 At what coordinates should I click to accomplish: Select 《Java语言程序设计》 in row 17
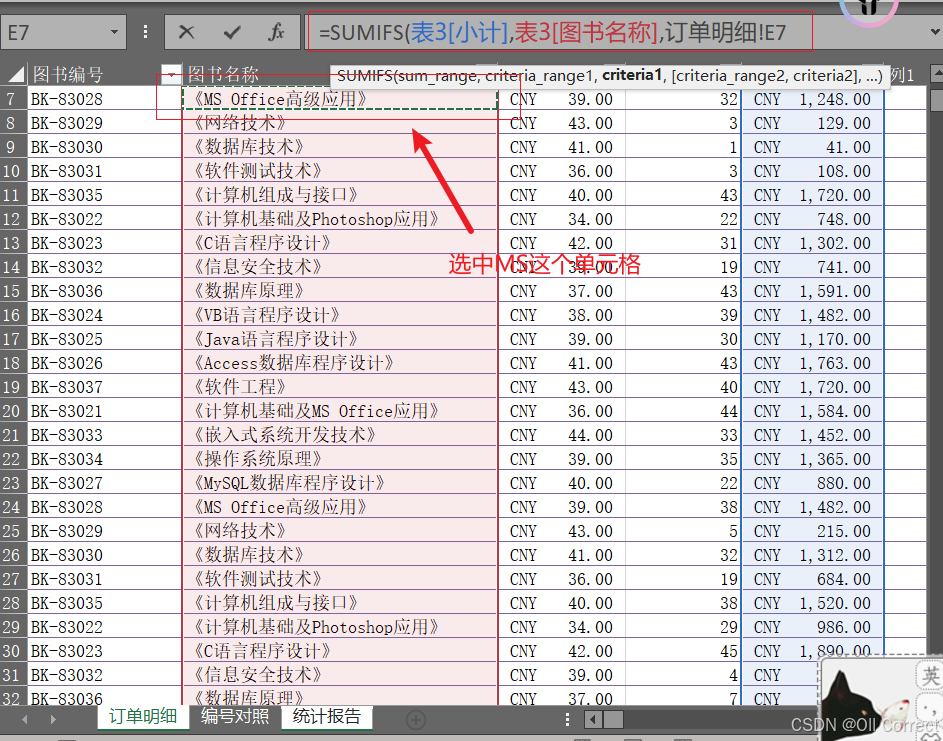pos(340,339)
